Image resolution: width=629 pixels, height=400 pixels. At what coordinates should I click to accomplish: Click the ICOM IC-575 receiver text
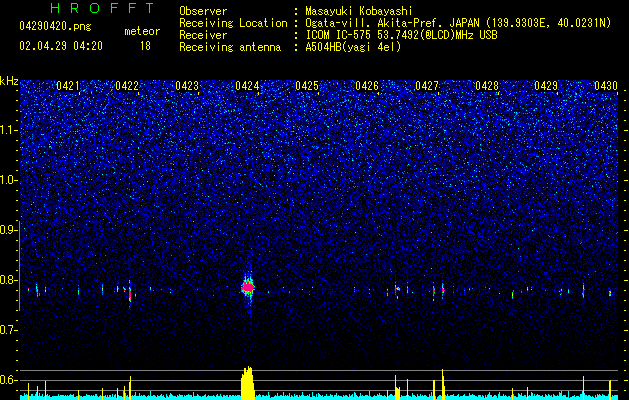[x=401, y=35]
